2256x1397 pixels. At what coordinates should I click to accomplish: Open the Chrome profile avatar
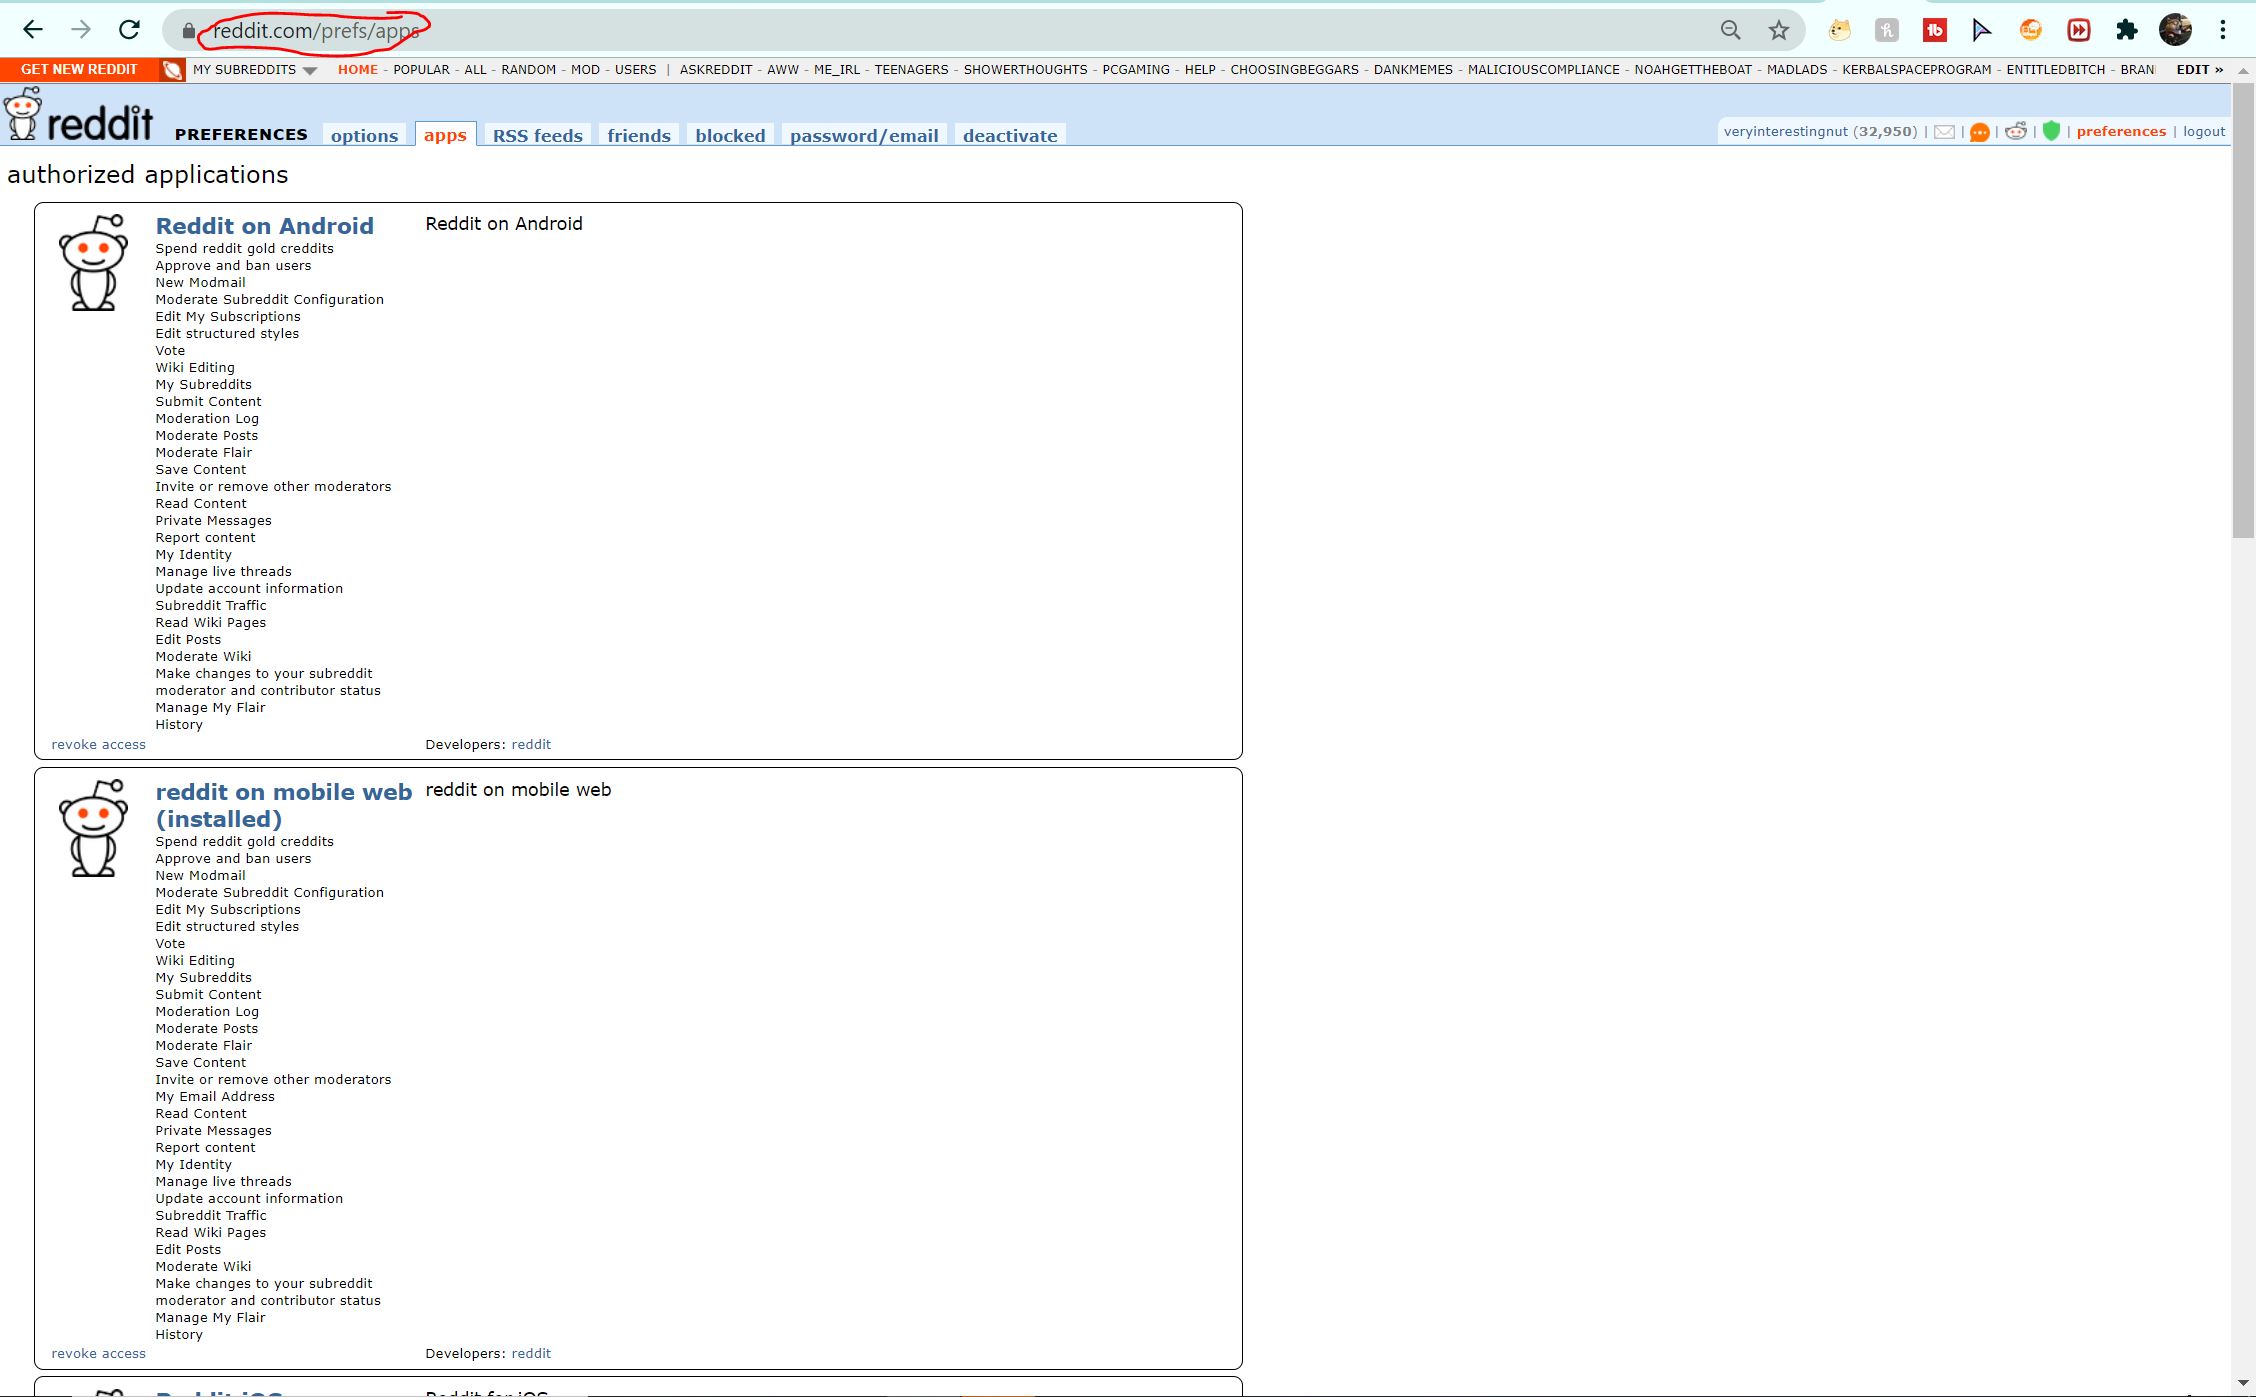click(2175, 30)
